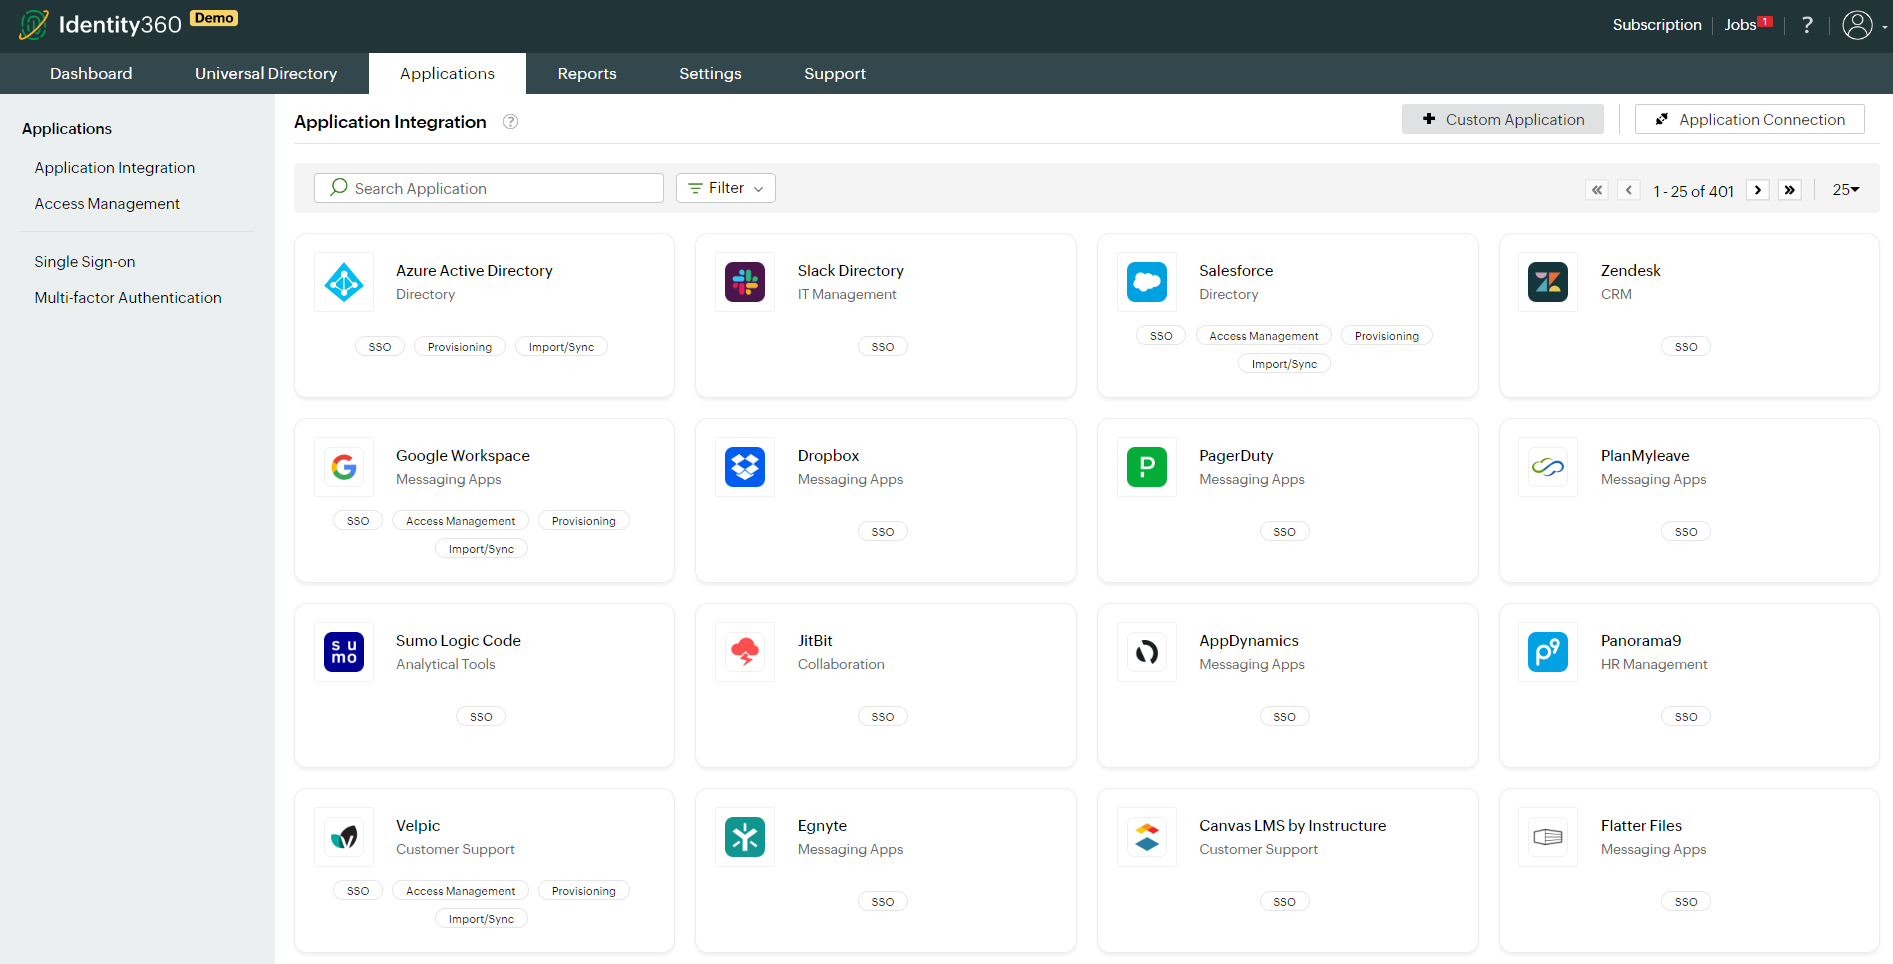Image resolution: width=1893 pixels, height=964 pixels.
Task: Select the Sumo Logic Code icon
Action: tap(343, 651)
